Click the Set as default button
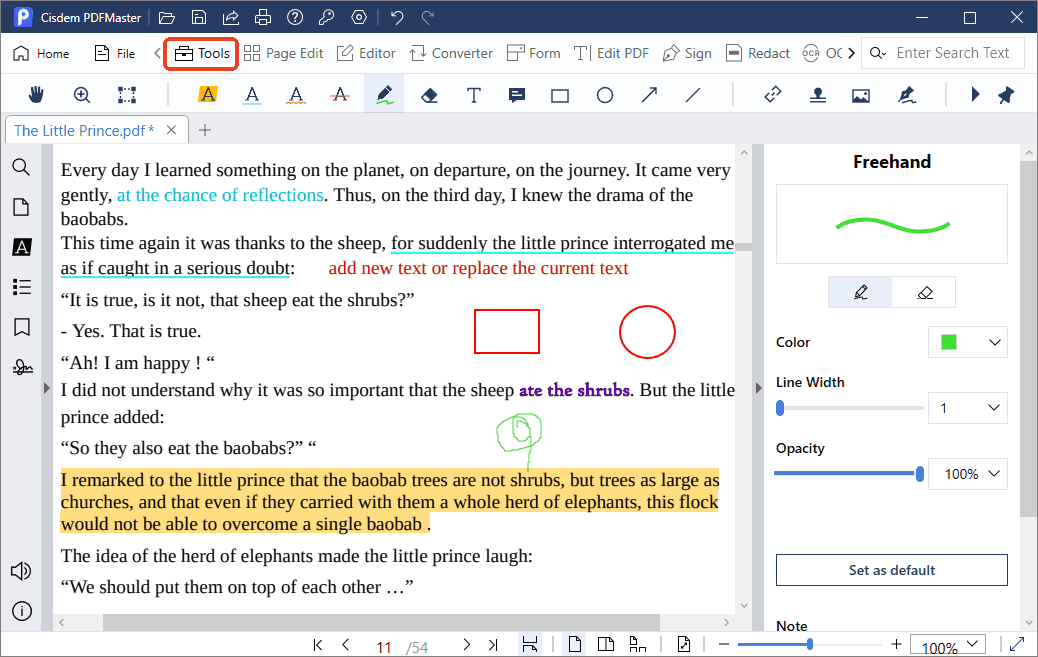 click(x=892, y=570)
